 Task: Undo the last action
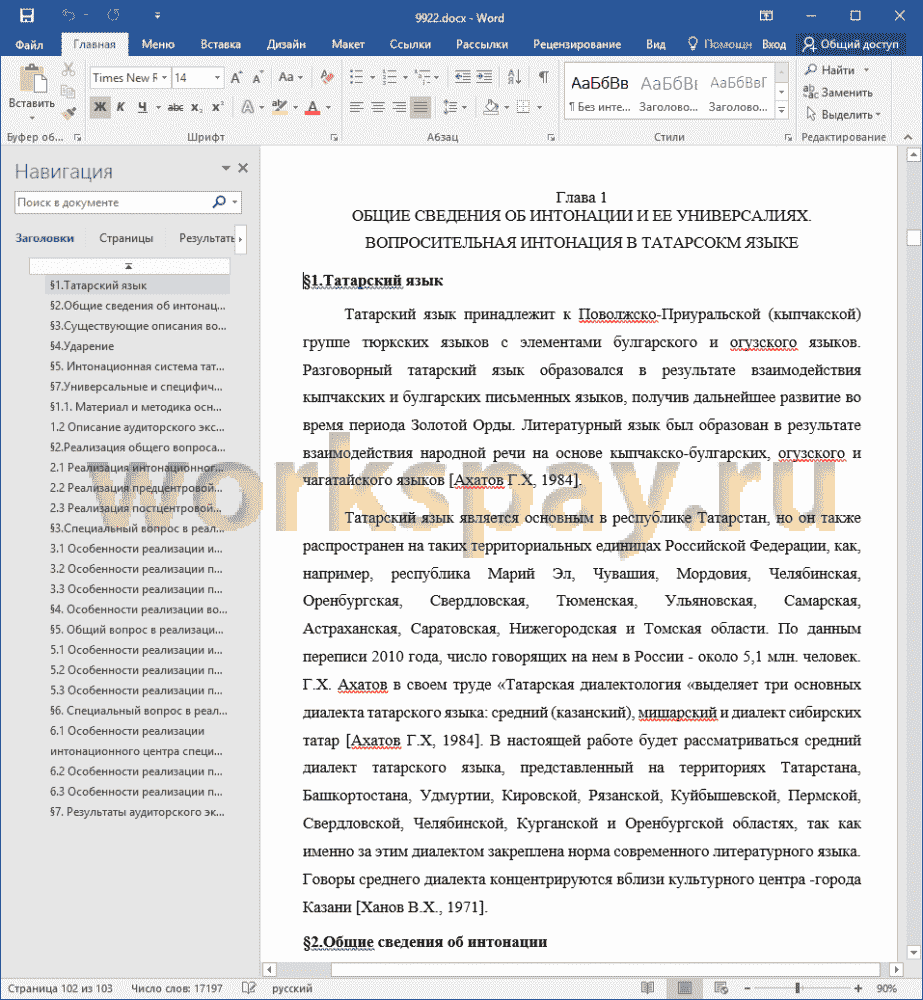click(69, 15)
